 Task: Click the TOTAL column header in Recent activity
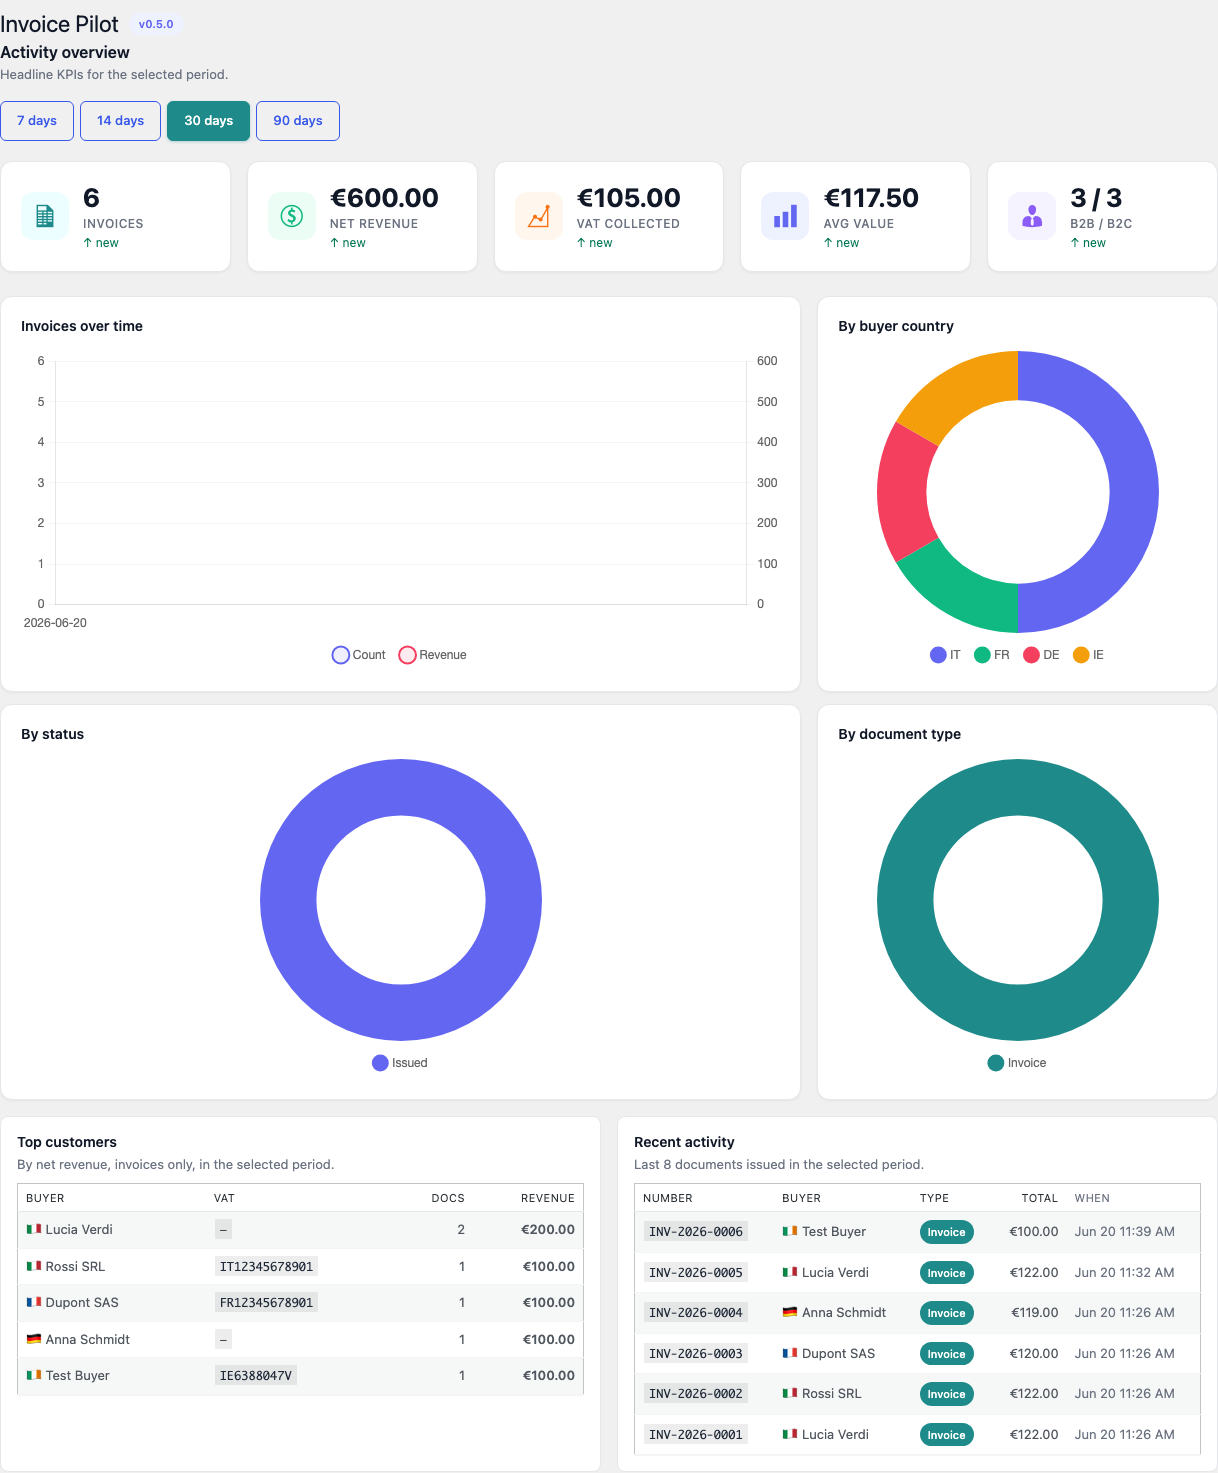(x=1040, y=1198)
